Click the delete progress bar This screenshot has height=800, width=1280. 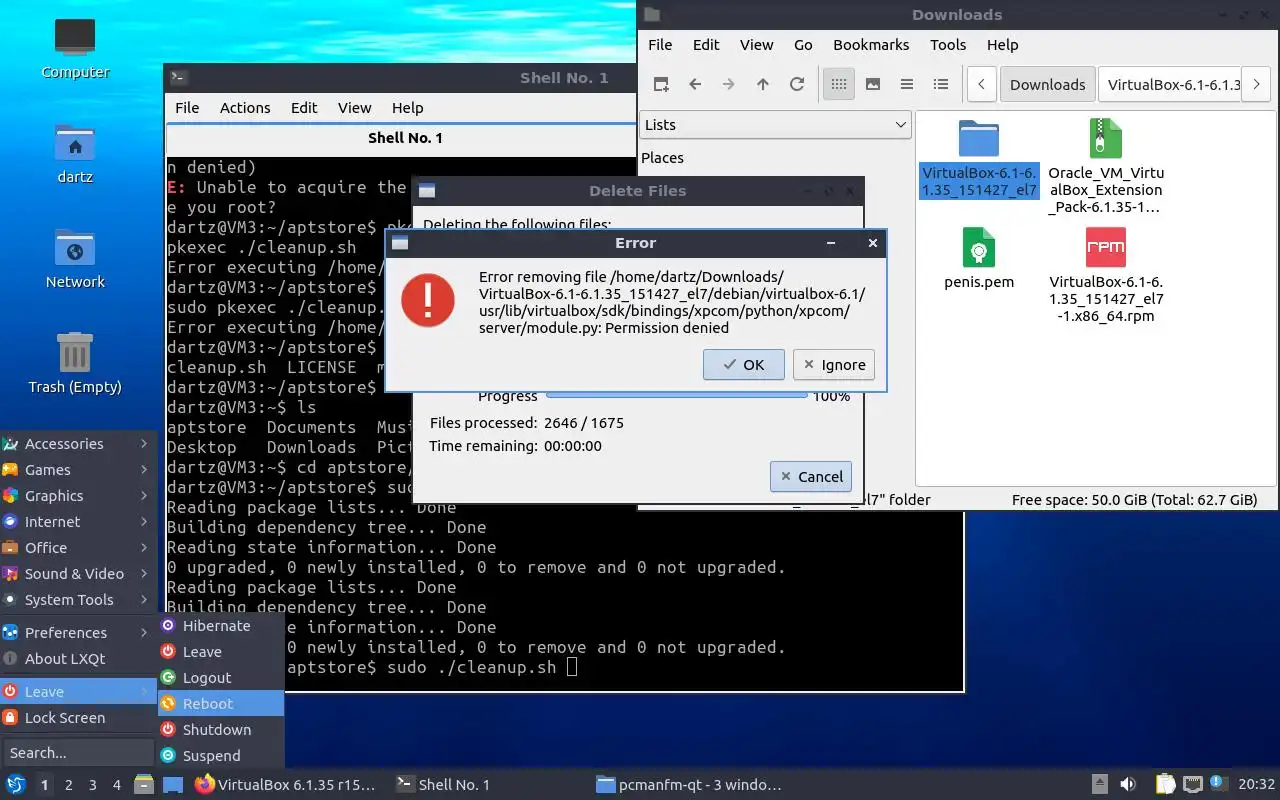[x=677, y=395]
